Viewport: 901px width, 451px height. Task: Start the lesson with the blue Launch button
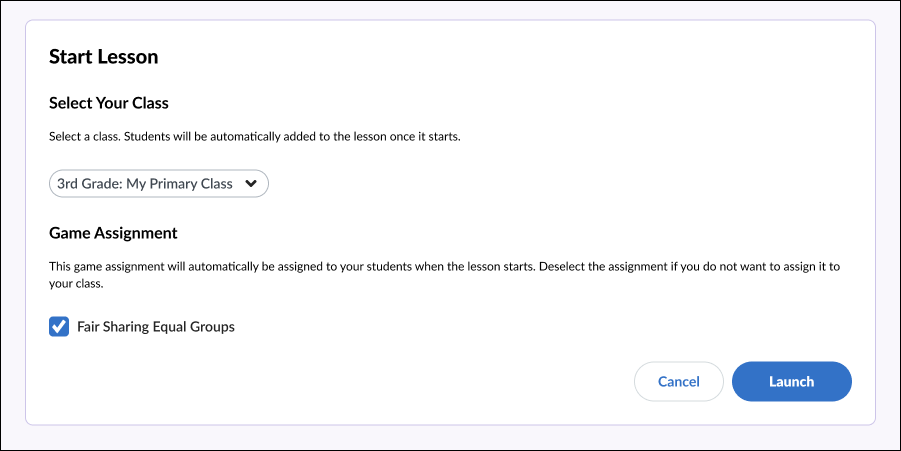791,381
